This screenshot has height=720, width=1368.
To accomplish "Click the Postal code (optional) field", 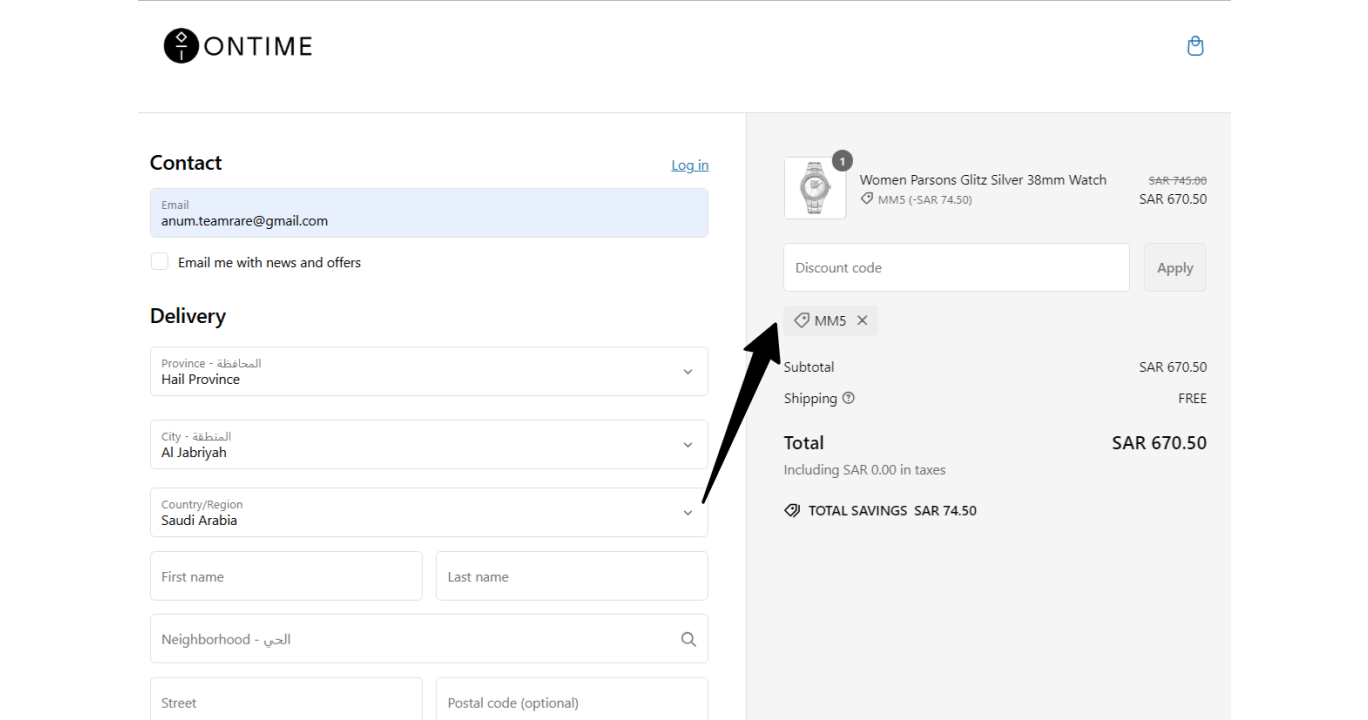I will [572, 700].
